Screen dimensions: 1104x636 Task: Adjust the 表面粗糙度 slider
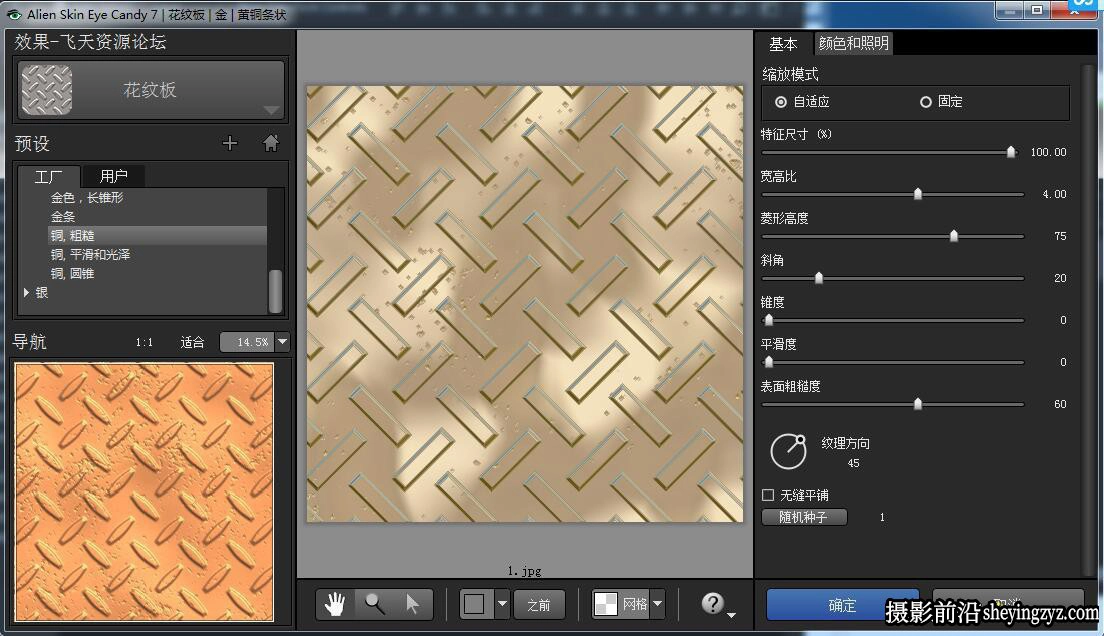917,404
